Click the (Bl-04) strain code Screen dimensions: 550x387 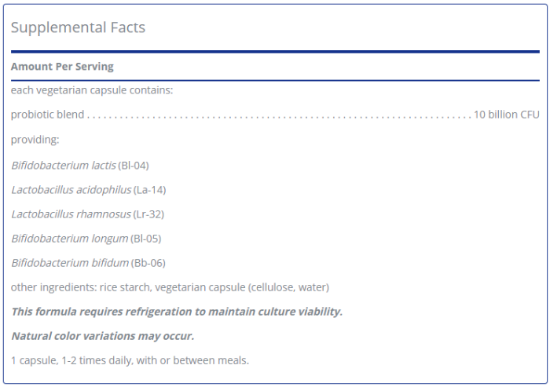click(x=133, y=165)
